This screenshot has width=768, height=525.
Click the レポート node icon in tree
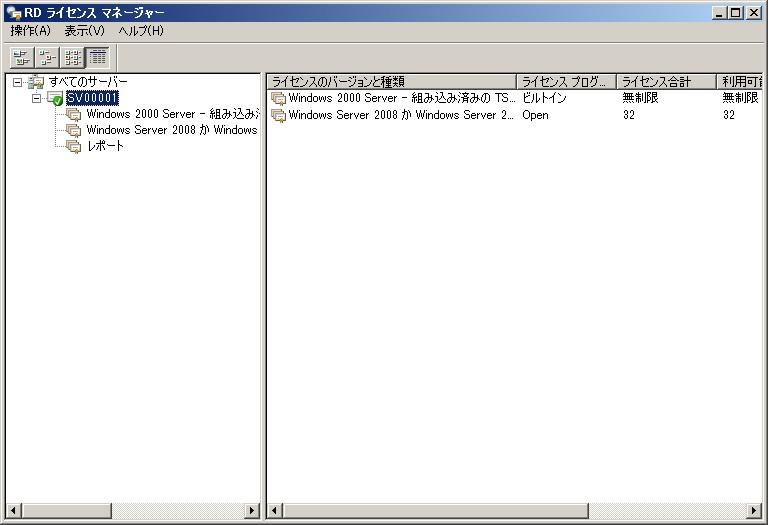(x=73, y=146)
